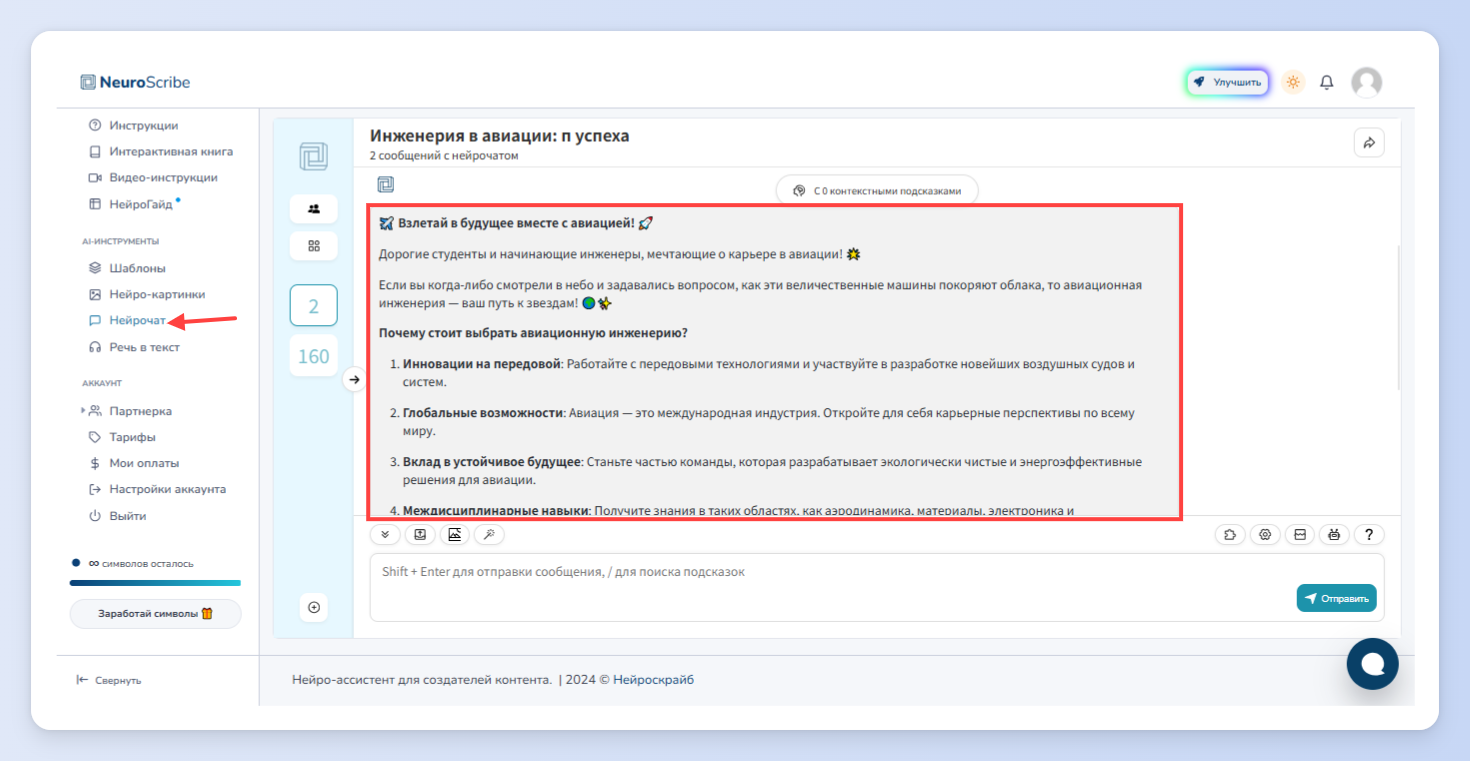Open the user avatar menu

tap(1366, 82)
